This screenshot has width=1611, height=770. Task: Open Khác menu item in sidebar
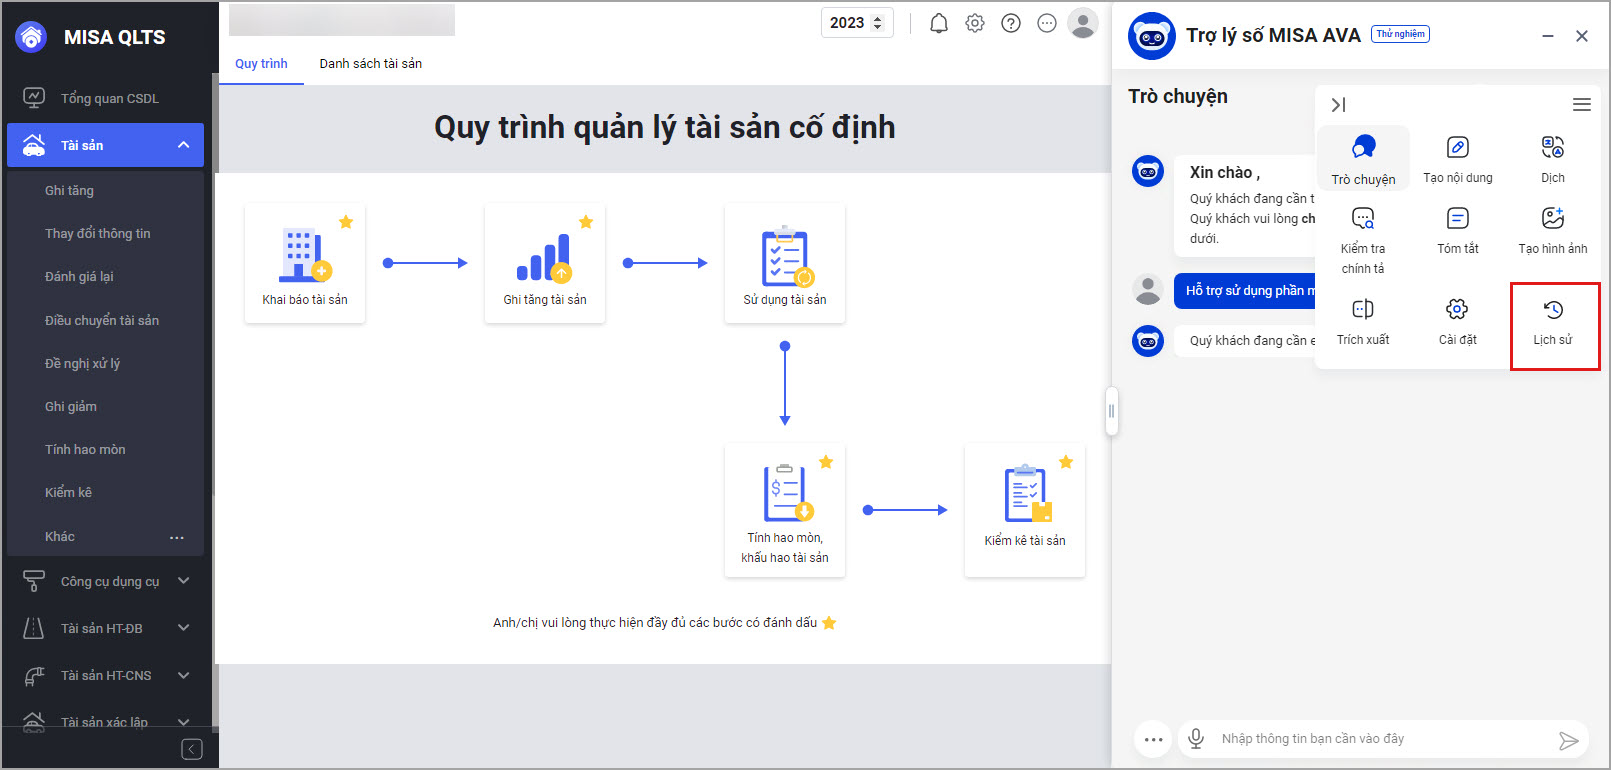point(60,536)
